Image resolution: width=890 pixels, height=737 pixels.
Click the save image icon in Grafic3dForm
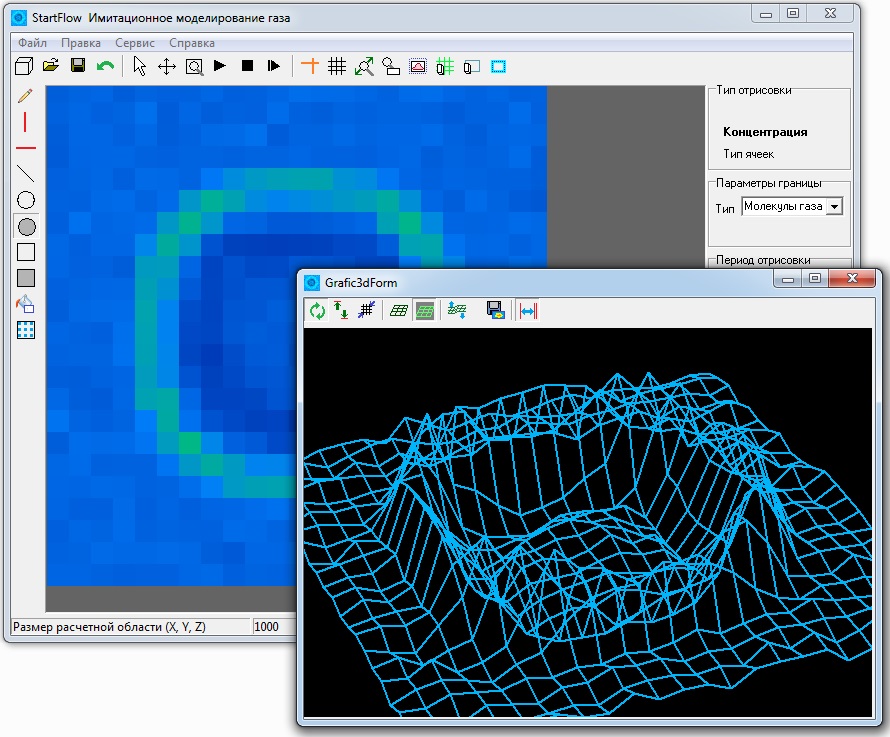point(496,310)
